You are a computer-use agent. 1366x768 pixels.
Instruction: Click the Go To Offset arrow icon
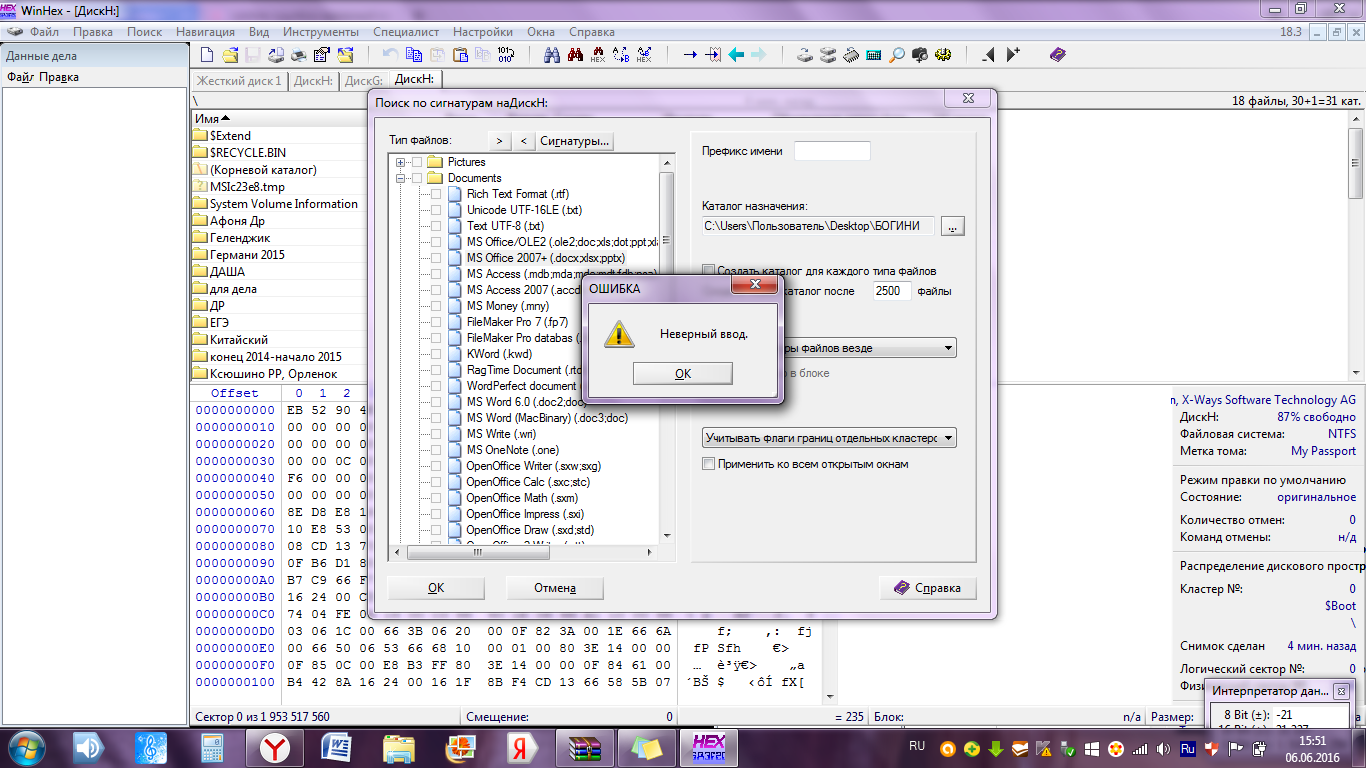click(690, 55)
